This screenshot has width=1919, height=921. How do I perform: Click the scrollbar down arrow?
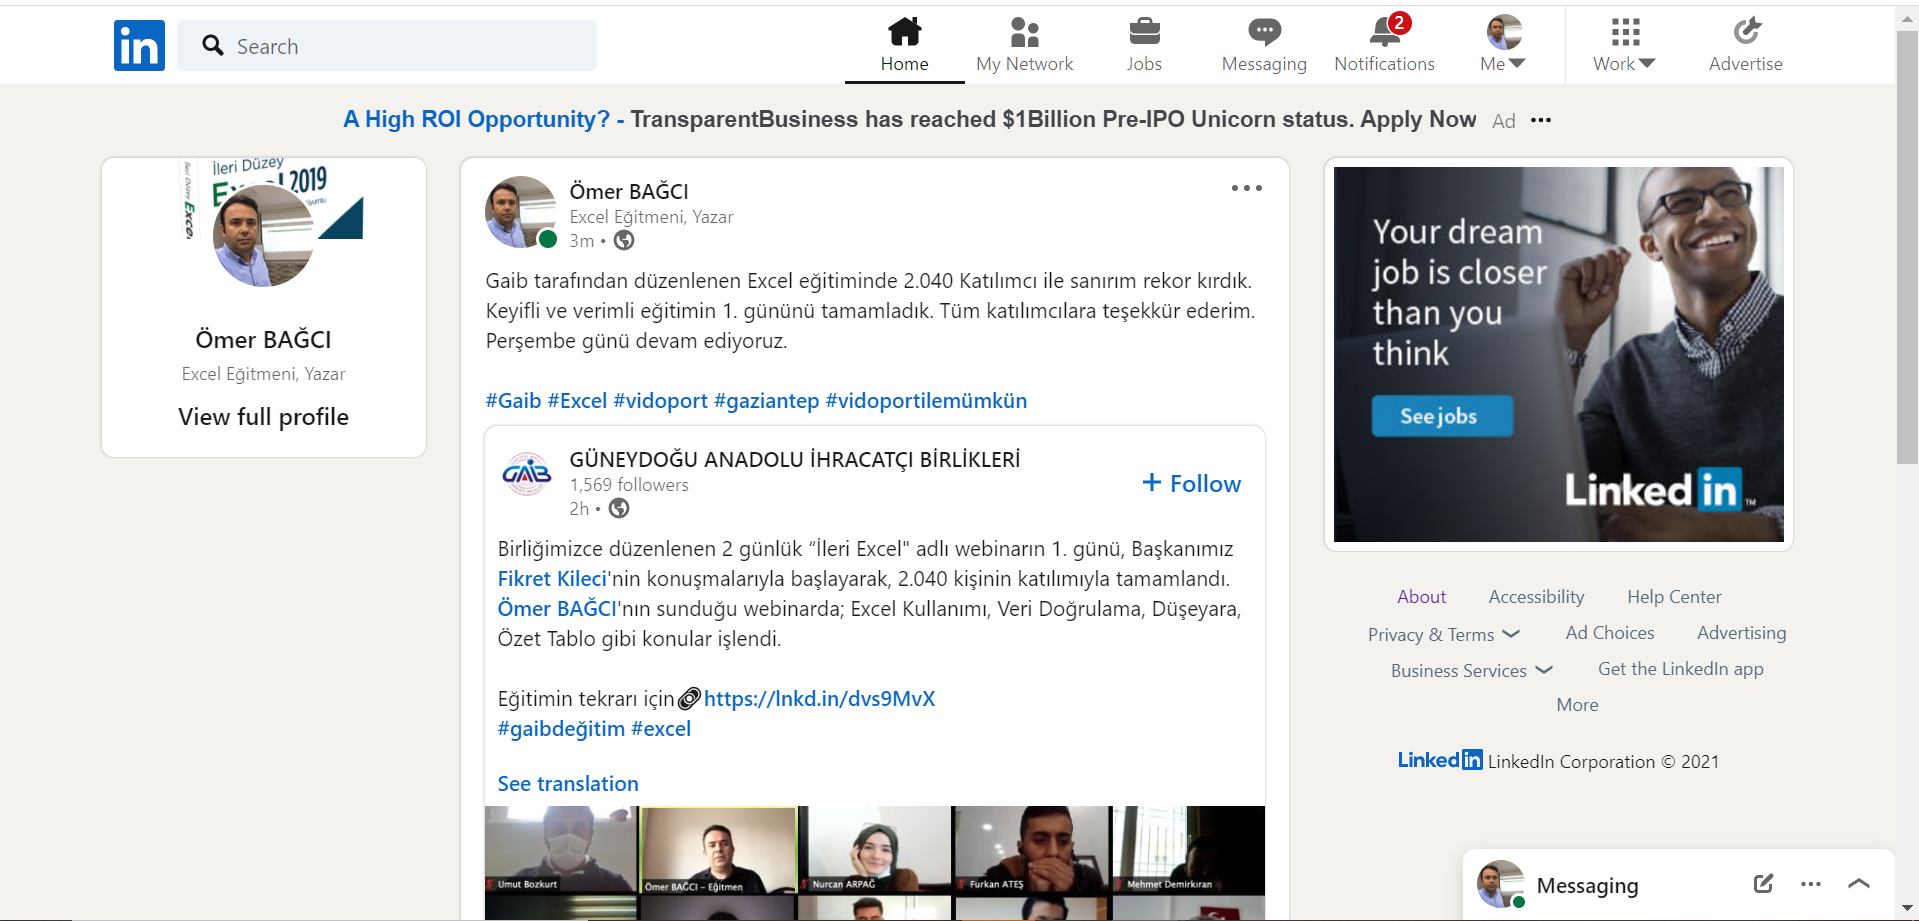click(x=1907, y=909)
